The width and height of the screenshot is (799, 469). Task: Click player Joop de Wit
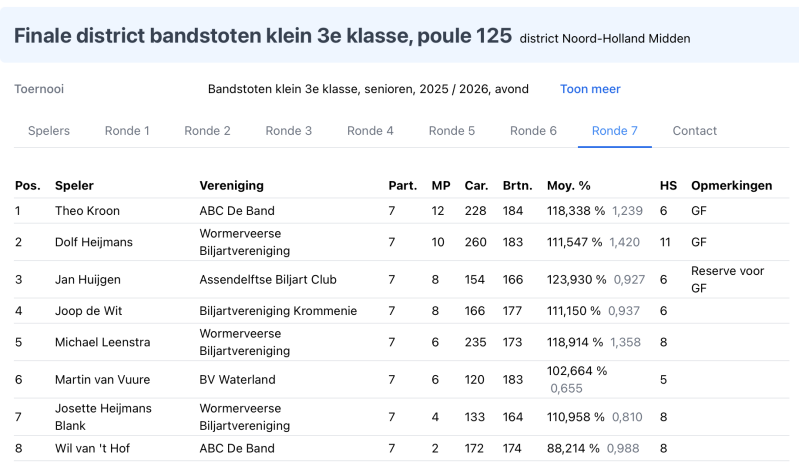[x=88, y=311]
